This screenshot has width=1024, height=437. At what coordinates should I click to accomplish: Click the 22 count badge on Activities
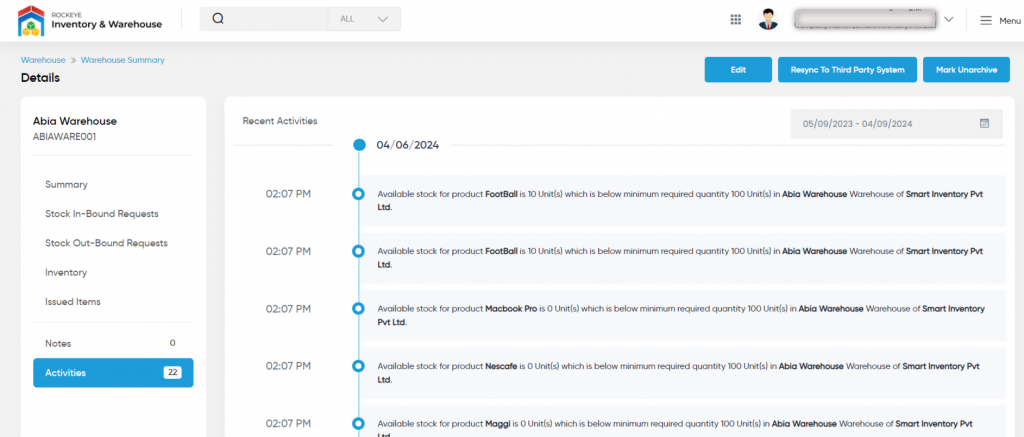(172, 373)
